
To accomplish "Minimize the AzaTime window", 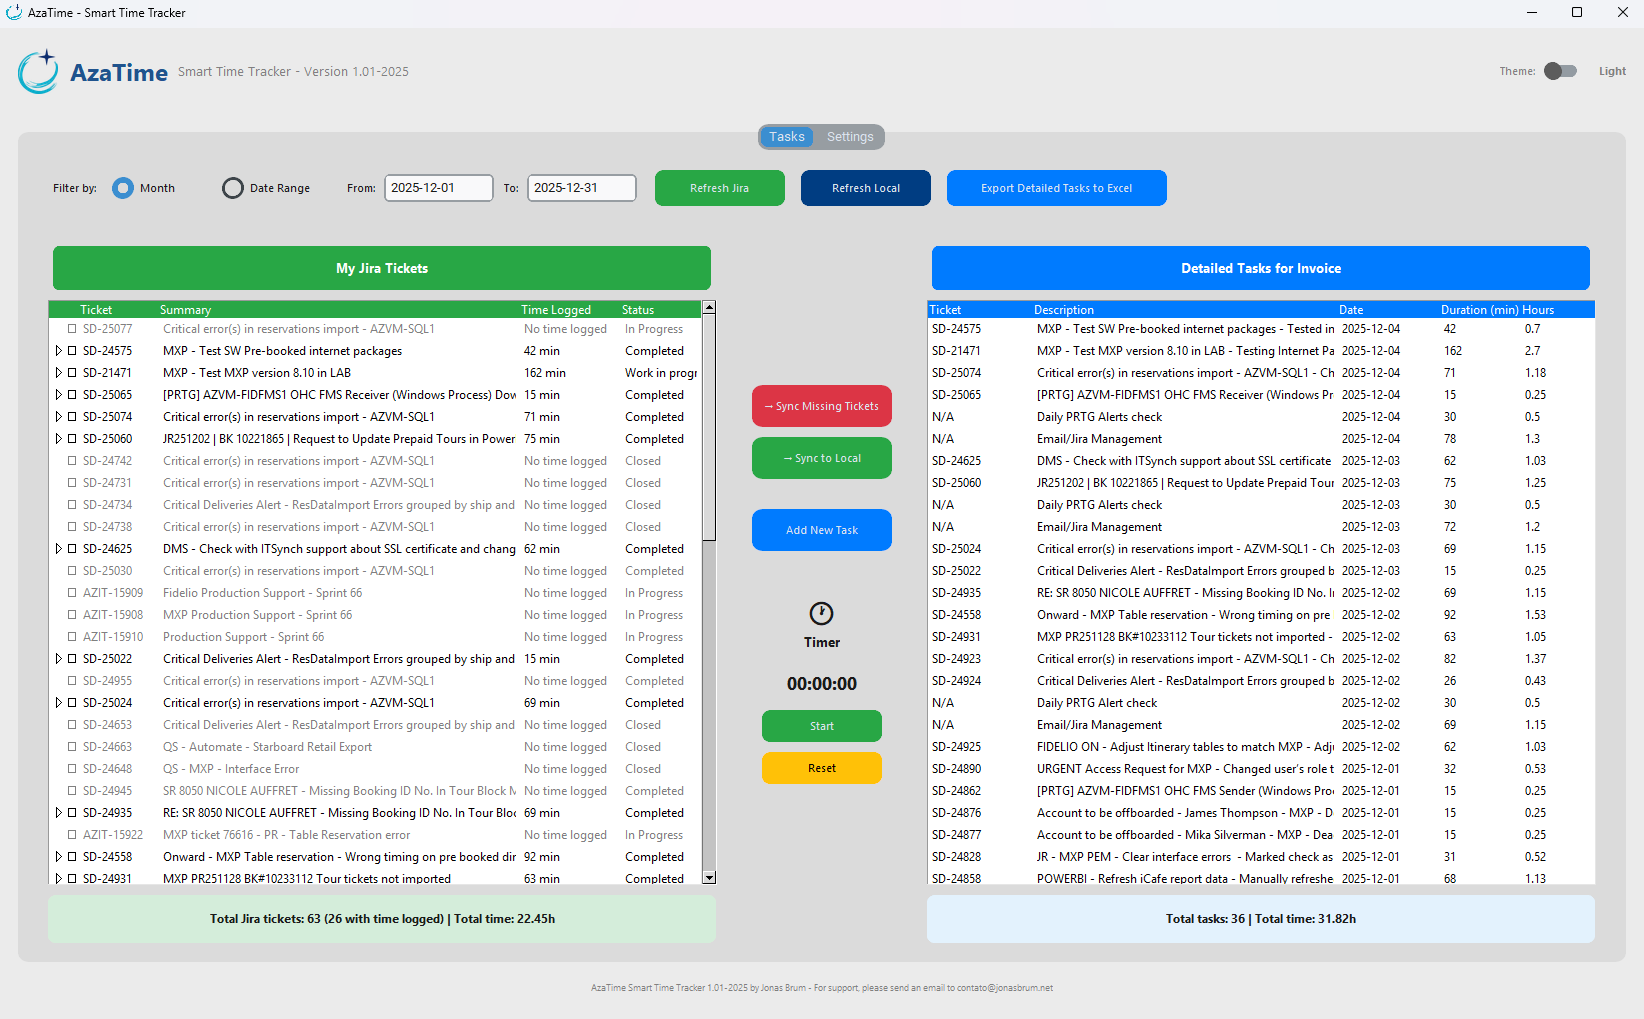I will pyautogui.click(x=1531, y=13).
